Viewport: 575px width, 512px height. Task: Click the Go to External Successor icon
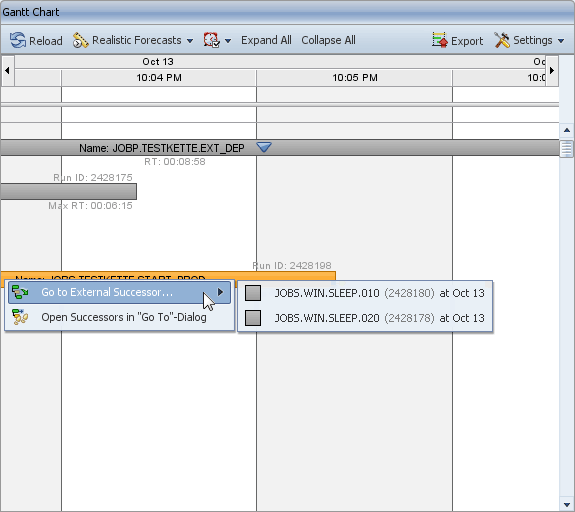click(x=20, y=292)
